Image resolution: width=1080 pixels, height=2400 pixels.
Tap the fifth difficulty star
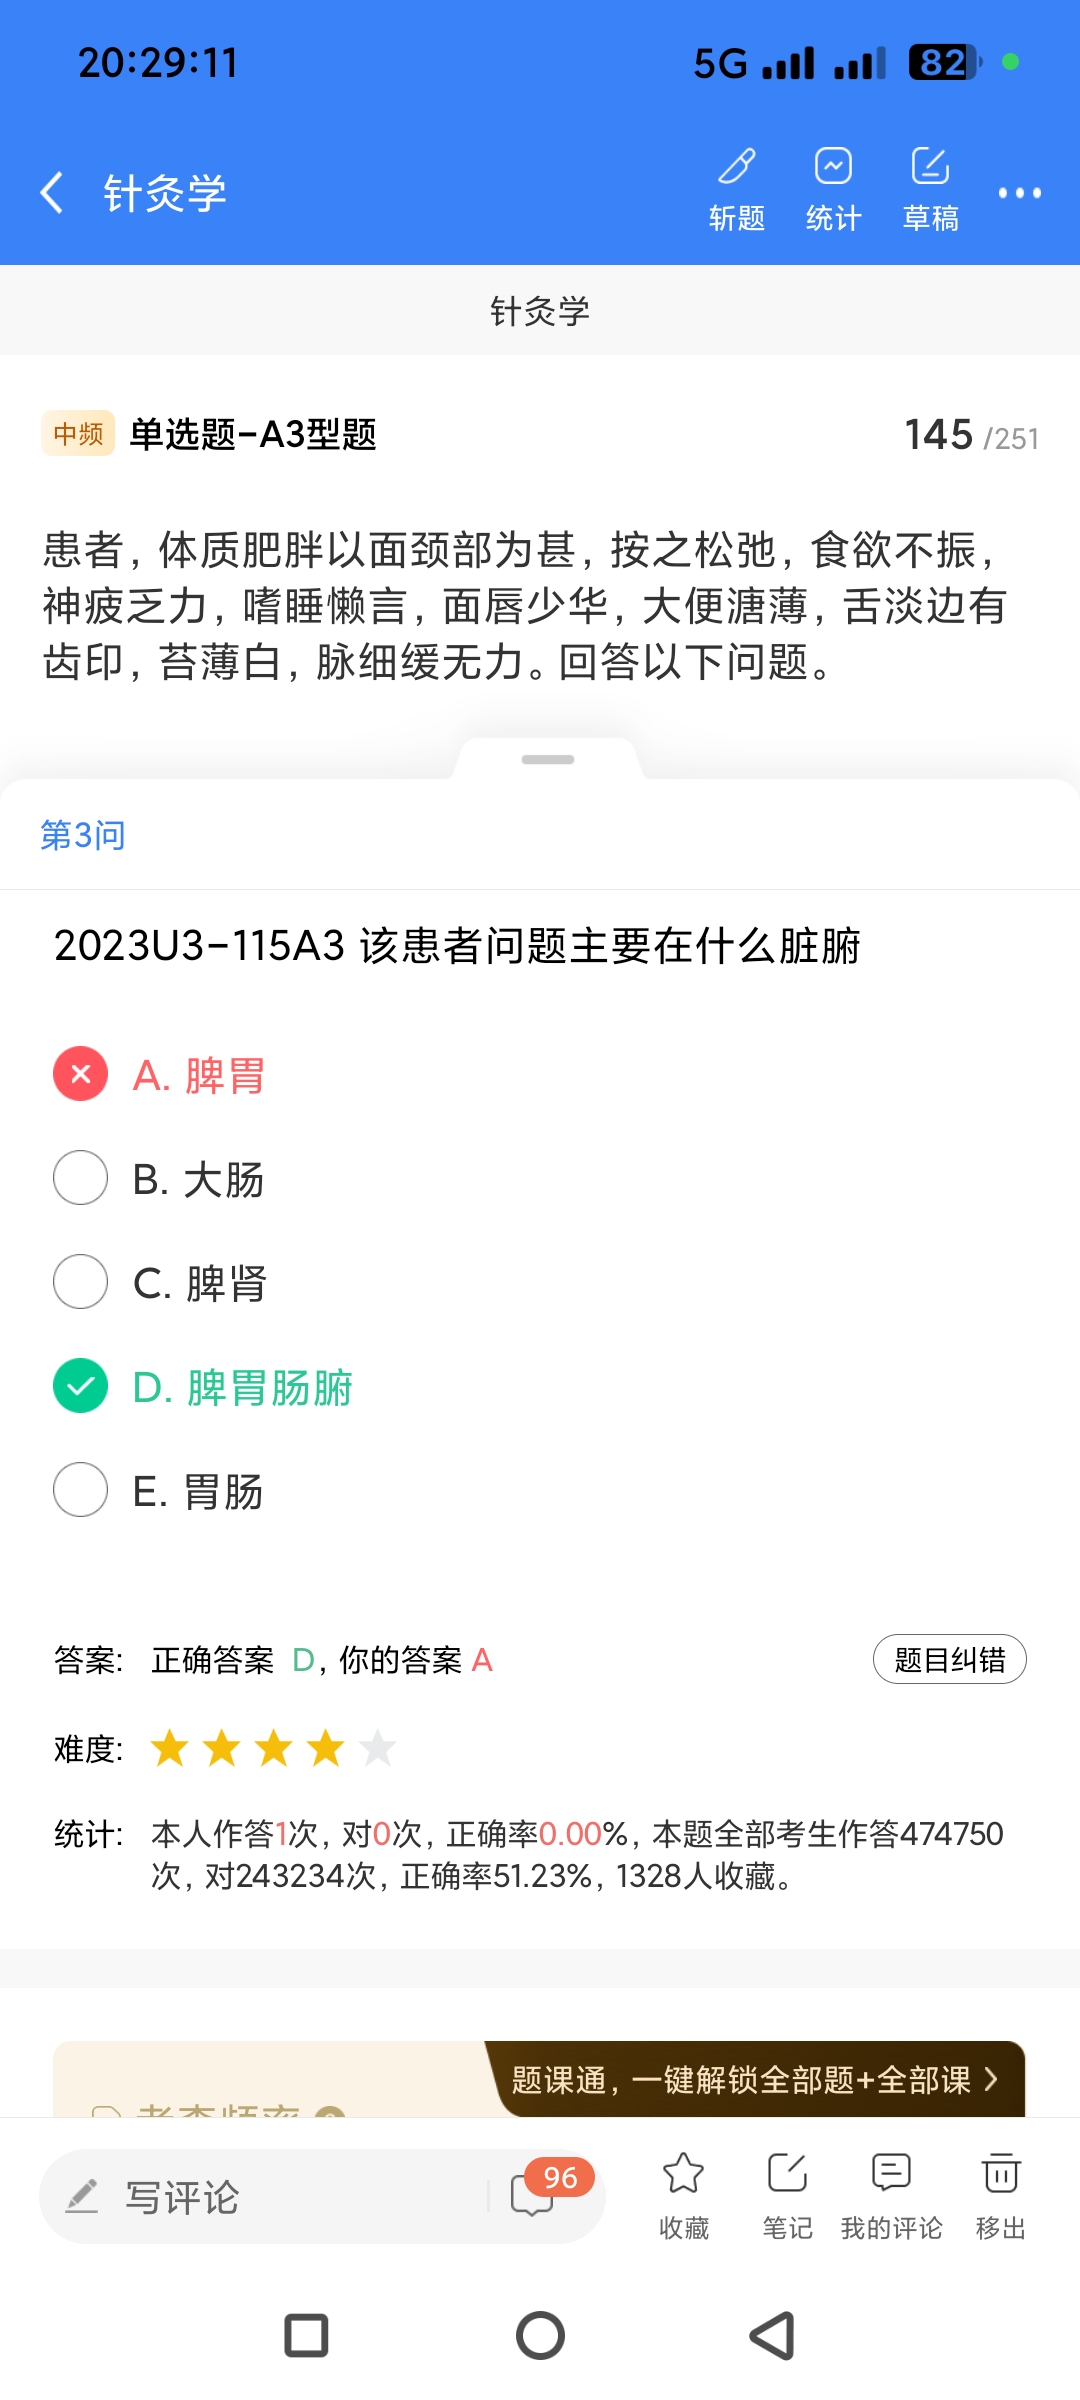(x=378, y=1749)
